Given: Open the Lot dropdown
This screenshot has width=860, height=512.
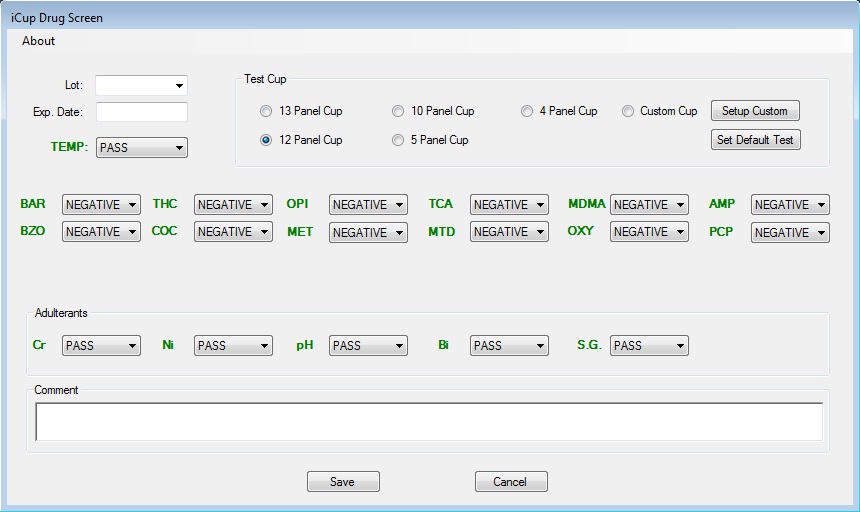Looking at the screenshot, I should [142, 86].
